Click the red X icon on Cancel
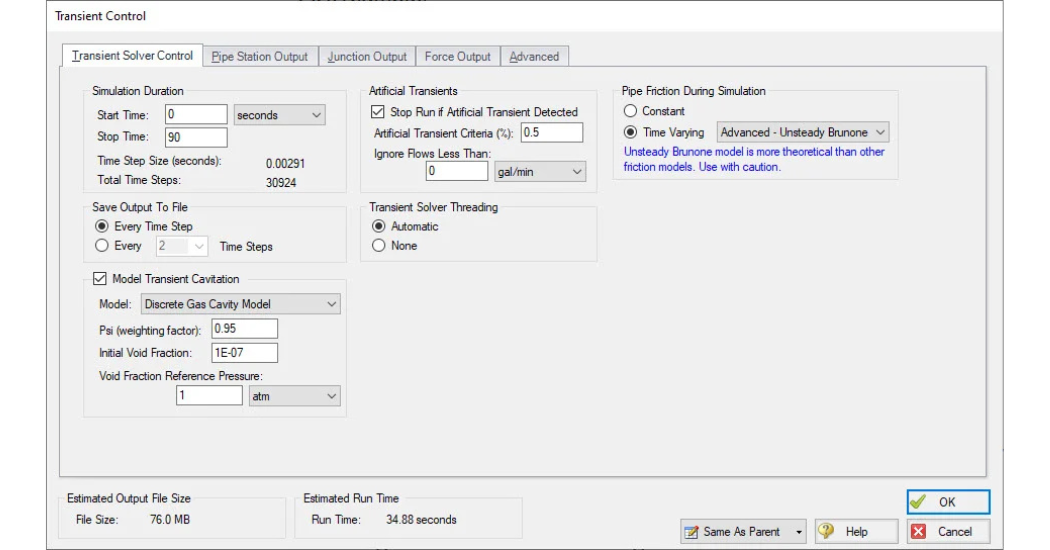Image resolution: width=1050 pixels, height=550 pixels. [x=919, y=531]
